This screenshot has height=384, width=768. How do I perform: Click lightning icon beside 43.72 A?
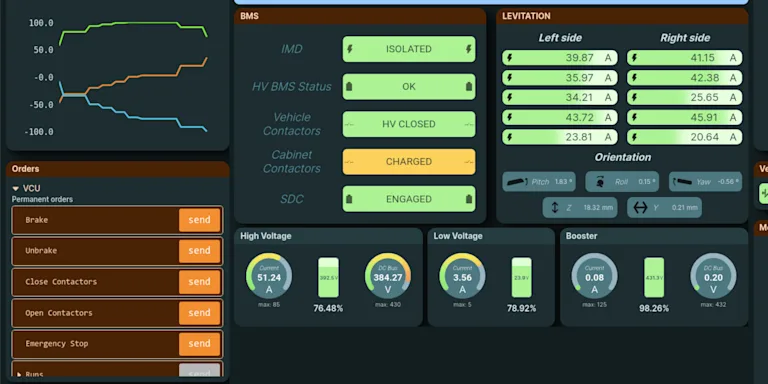(x=509, y=118)
